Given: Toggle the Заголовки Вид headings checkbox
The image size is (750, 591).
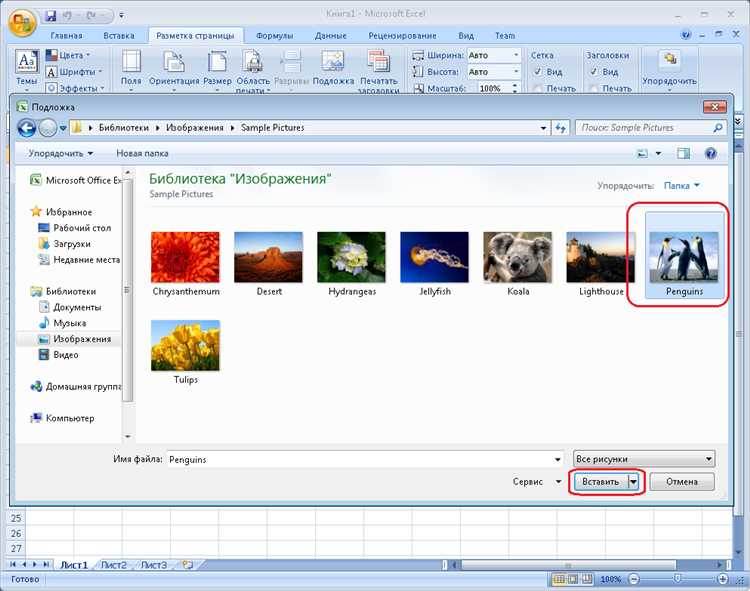Looking at the screenshot, I should pos(594,72).
